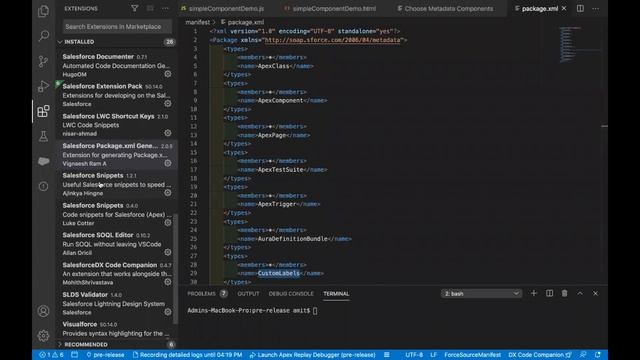The width and height of the screenshot is (640, 360).
Task: Open the Salesforce cloud icon view
Action: (x=43, y=161)
